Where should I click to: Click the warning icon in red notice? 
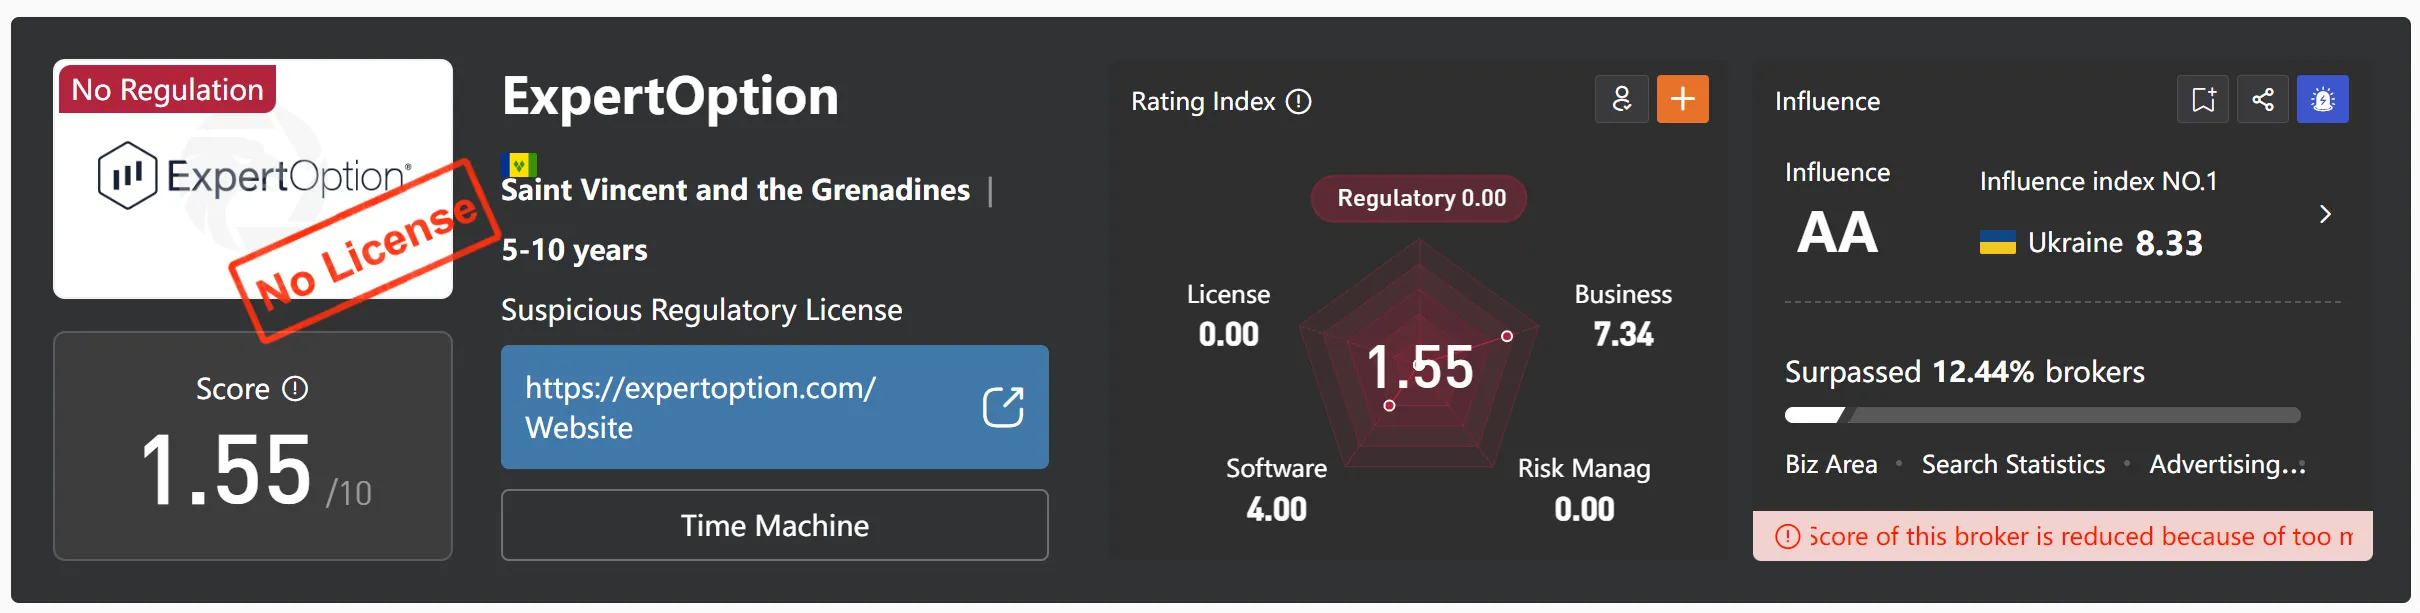1787,536
